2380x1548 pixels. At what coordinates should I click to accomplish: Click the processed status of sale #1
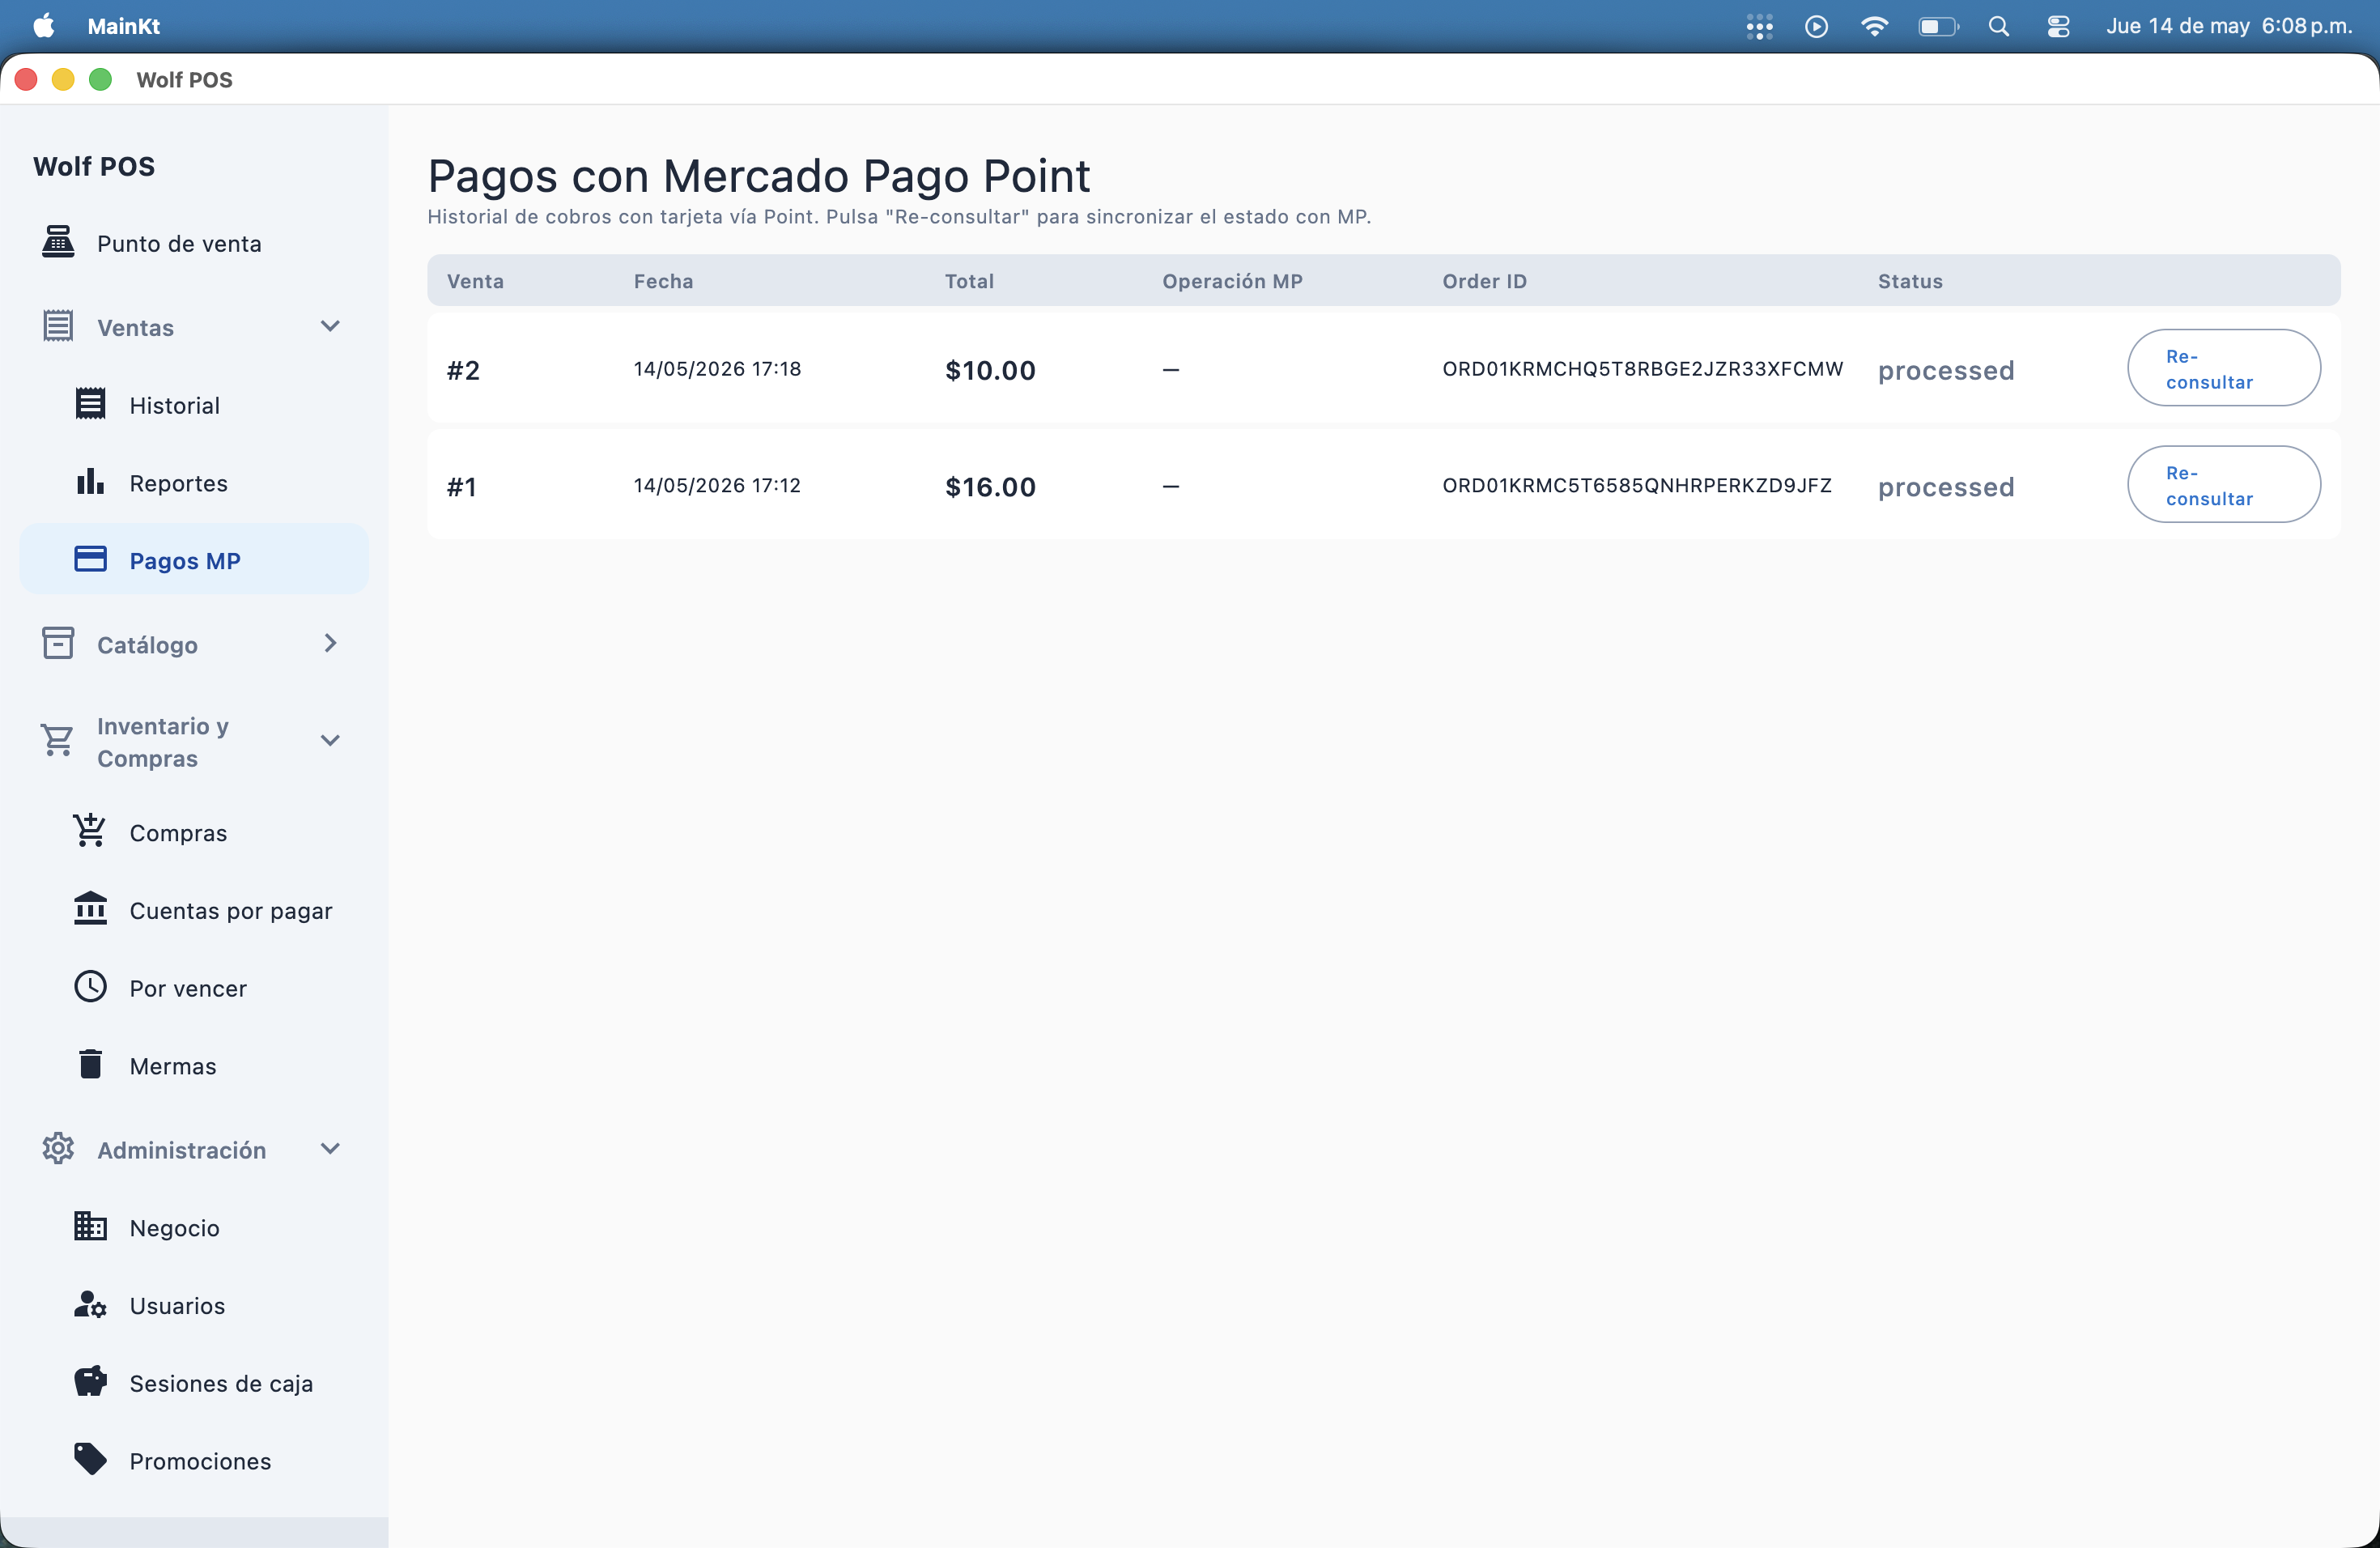(x=1945, y=488)
